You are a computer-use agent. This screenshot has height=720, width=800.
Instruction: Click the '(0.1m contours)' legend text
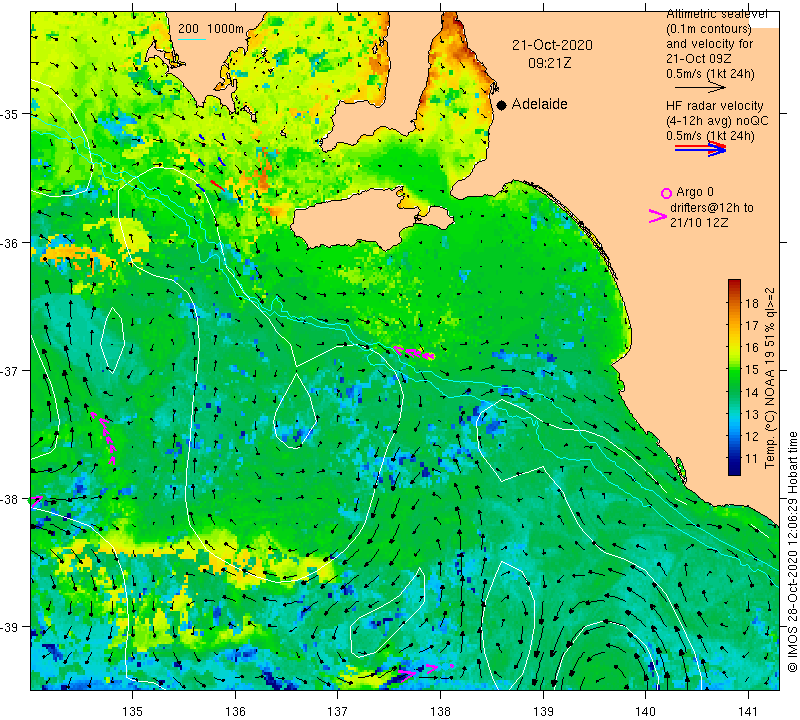click(709, 29)
